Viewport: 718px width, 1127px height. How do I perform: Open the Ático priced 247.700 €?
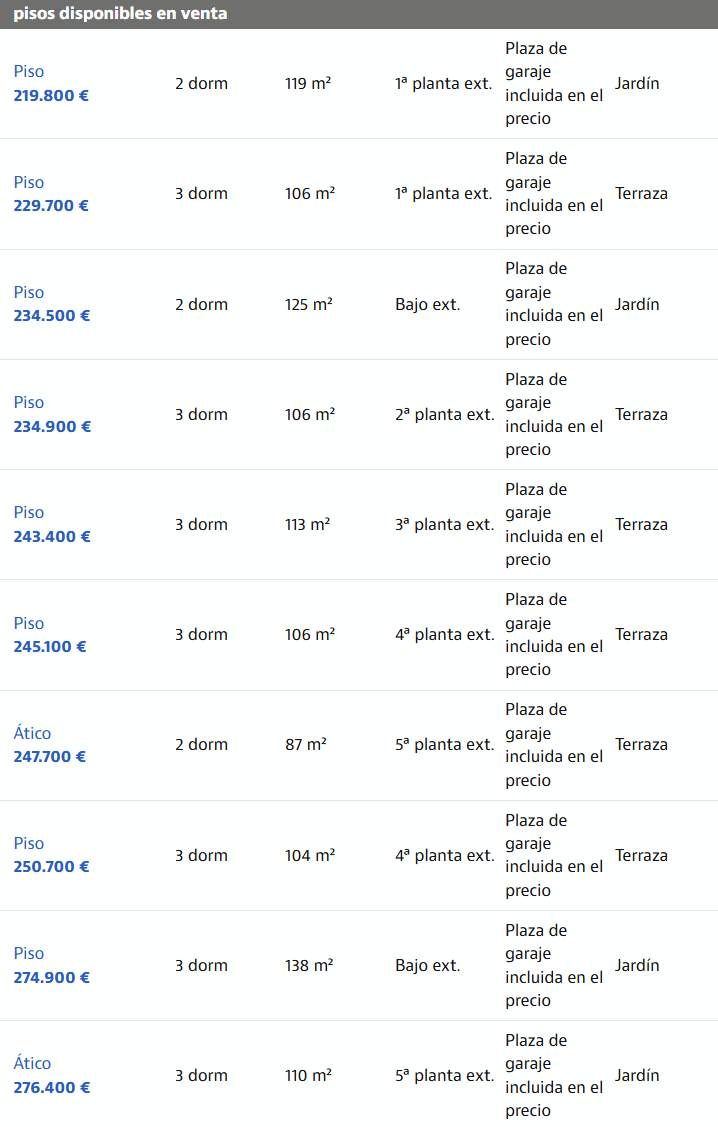point(50,756)
